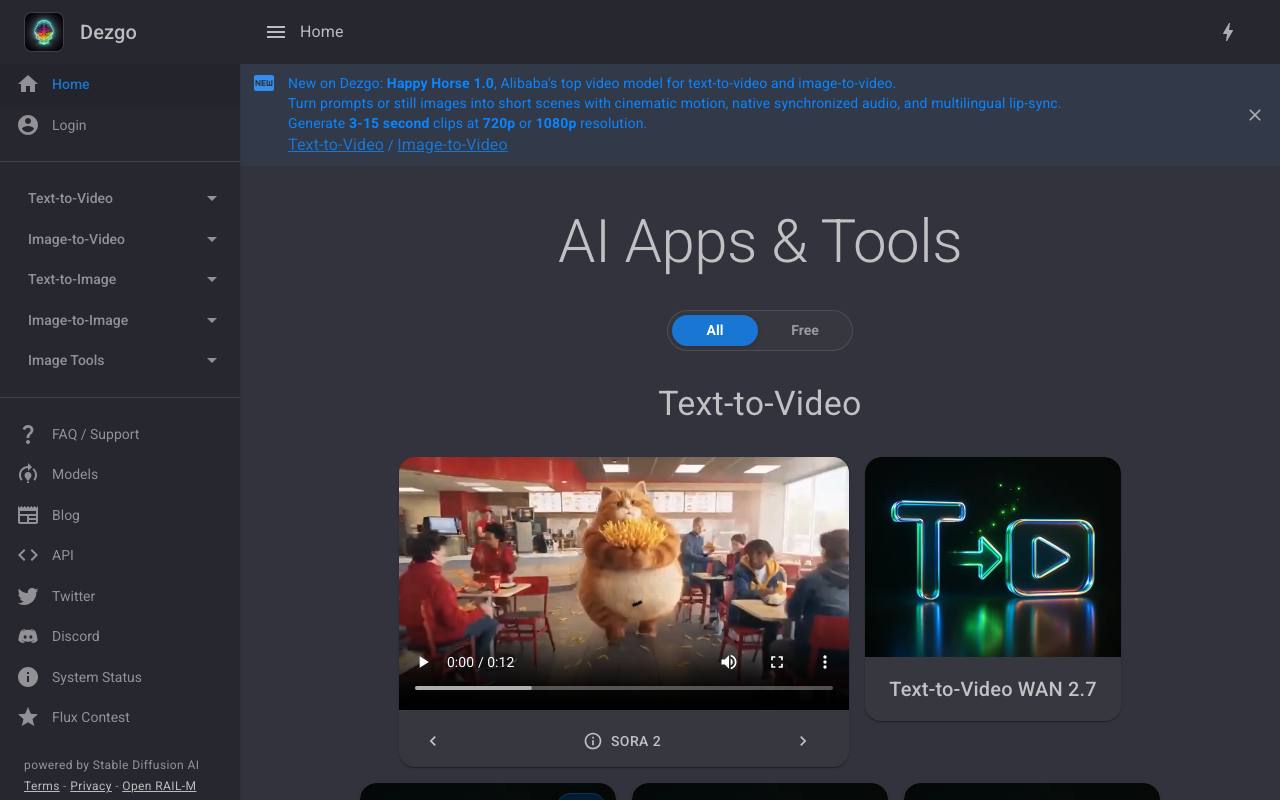Click the Dezgo brand name

(108, 32)
